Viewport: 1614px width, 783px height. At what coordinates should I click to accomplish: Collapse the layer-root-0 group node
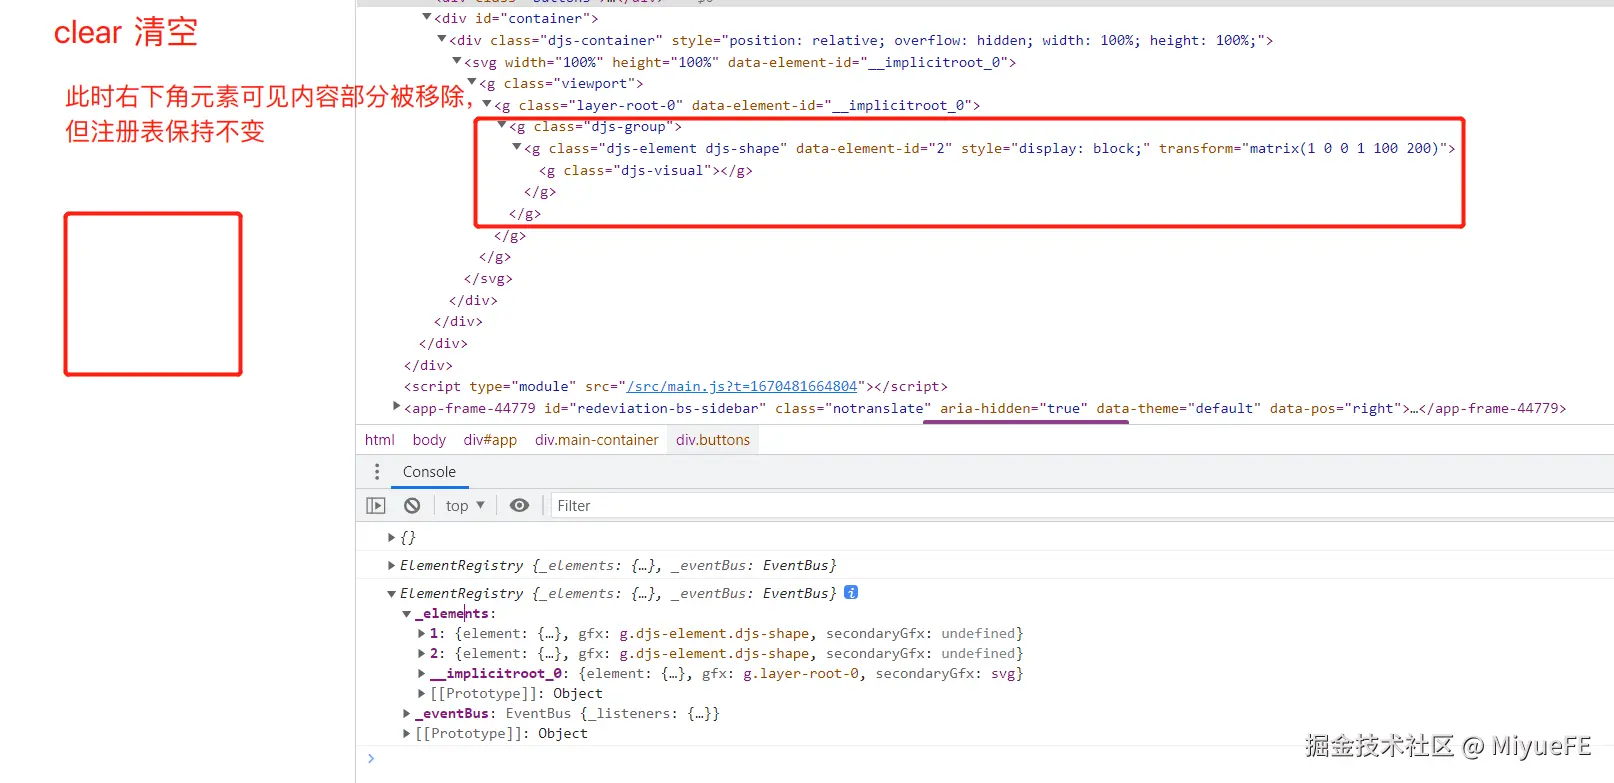(x=487, y=104)
